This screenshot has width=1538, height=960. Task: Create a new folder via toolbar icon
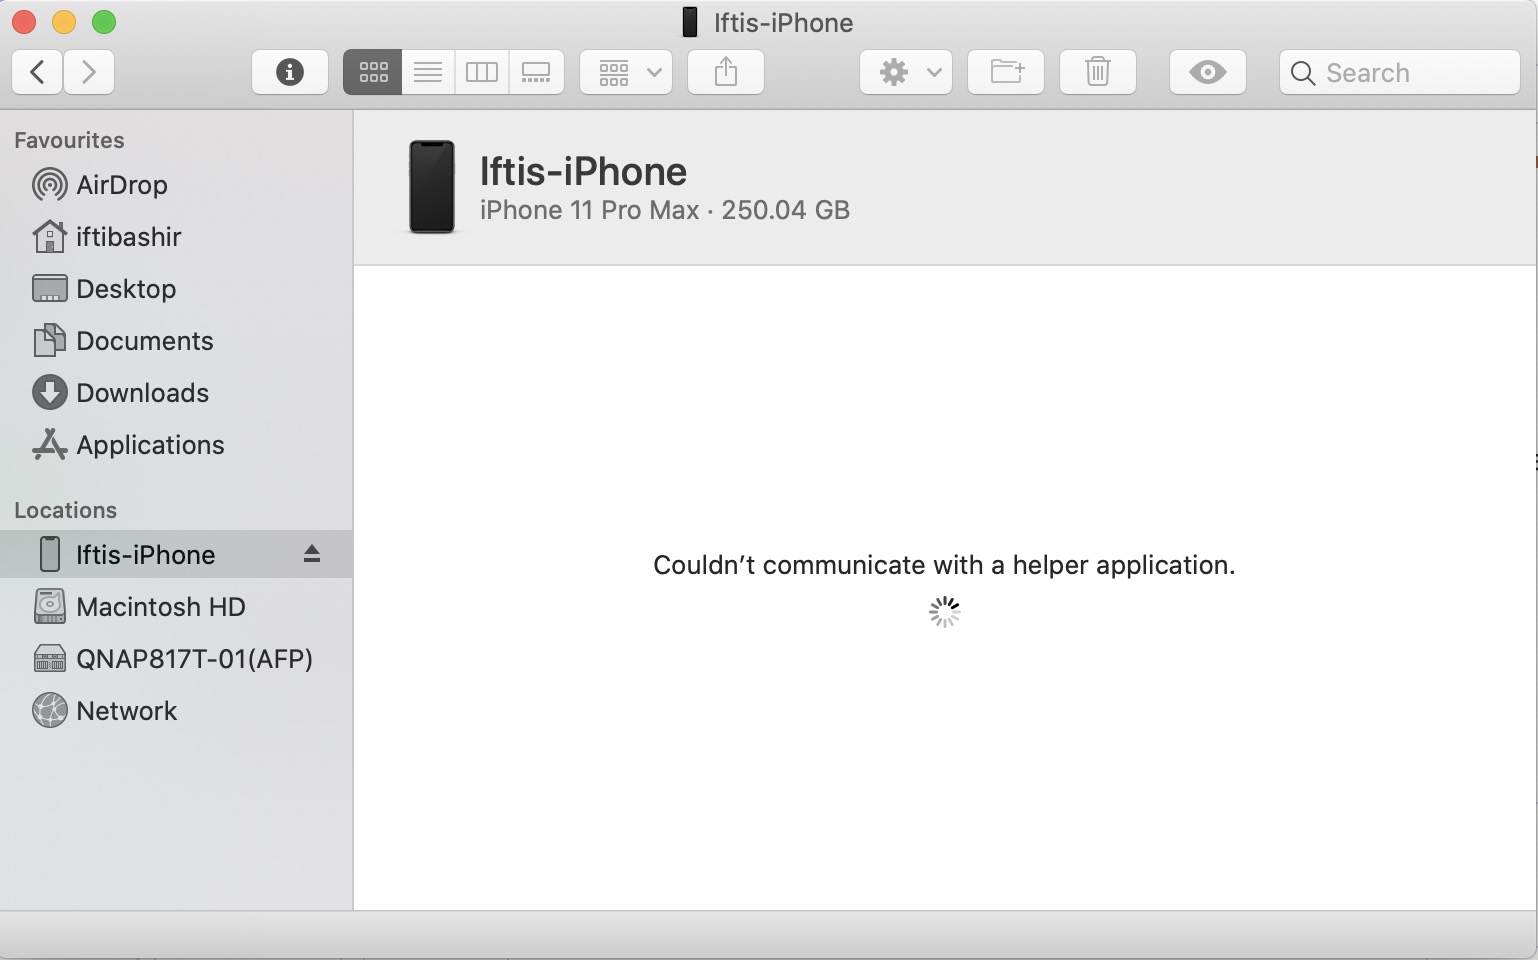(x=1005, y=71)
